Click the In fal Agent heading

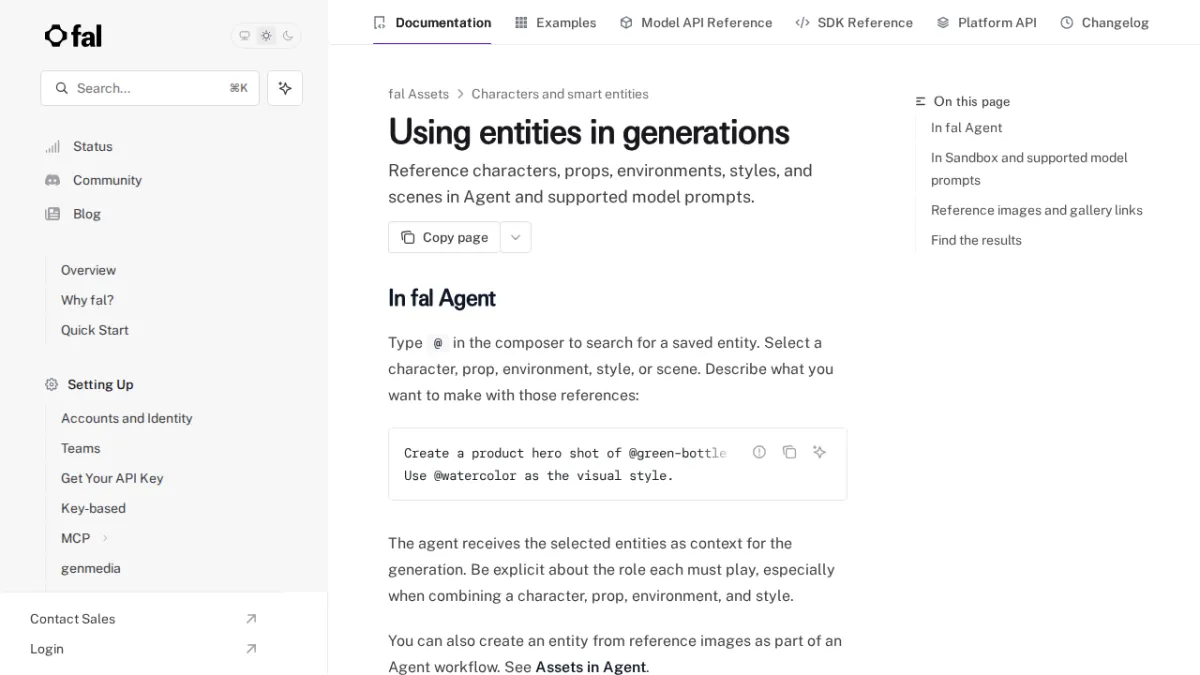(442, 298)
